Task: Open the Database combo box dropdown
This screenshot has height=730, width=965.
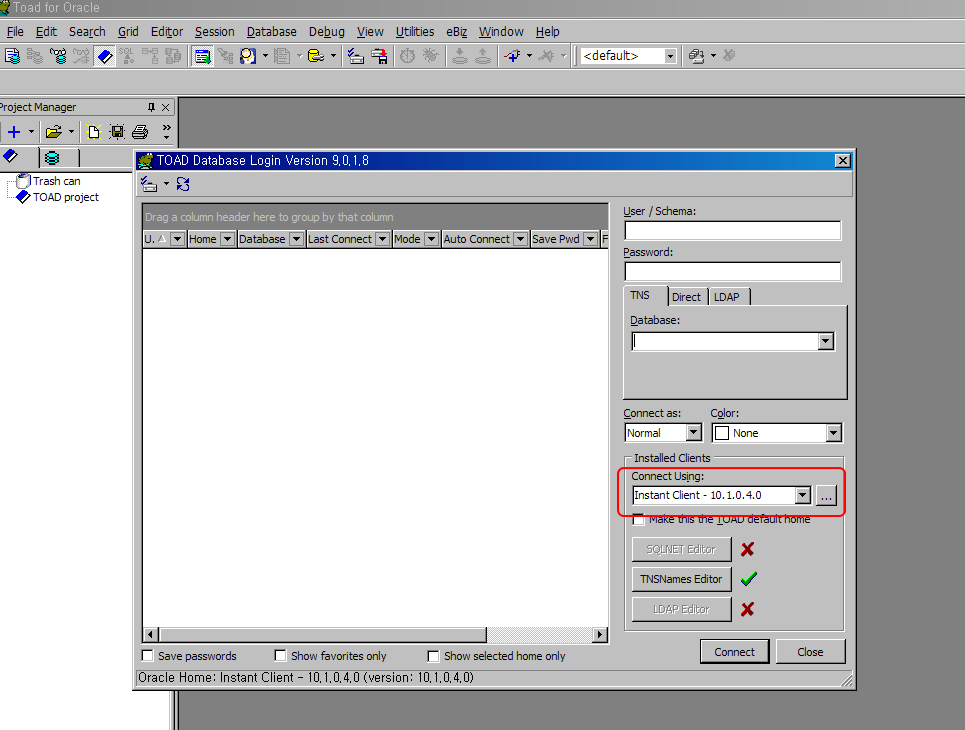Action: click(x=825, y=342)
